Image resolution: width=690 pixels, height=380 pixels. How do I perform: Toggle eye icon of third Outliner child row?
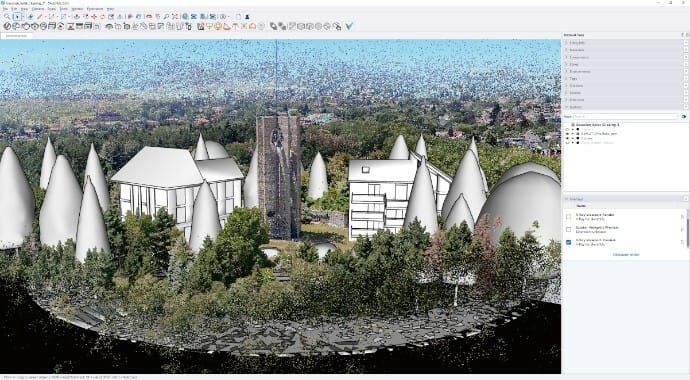(567, 138)
